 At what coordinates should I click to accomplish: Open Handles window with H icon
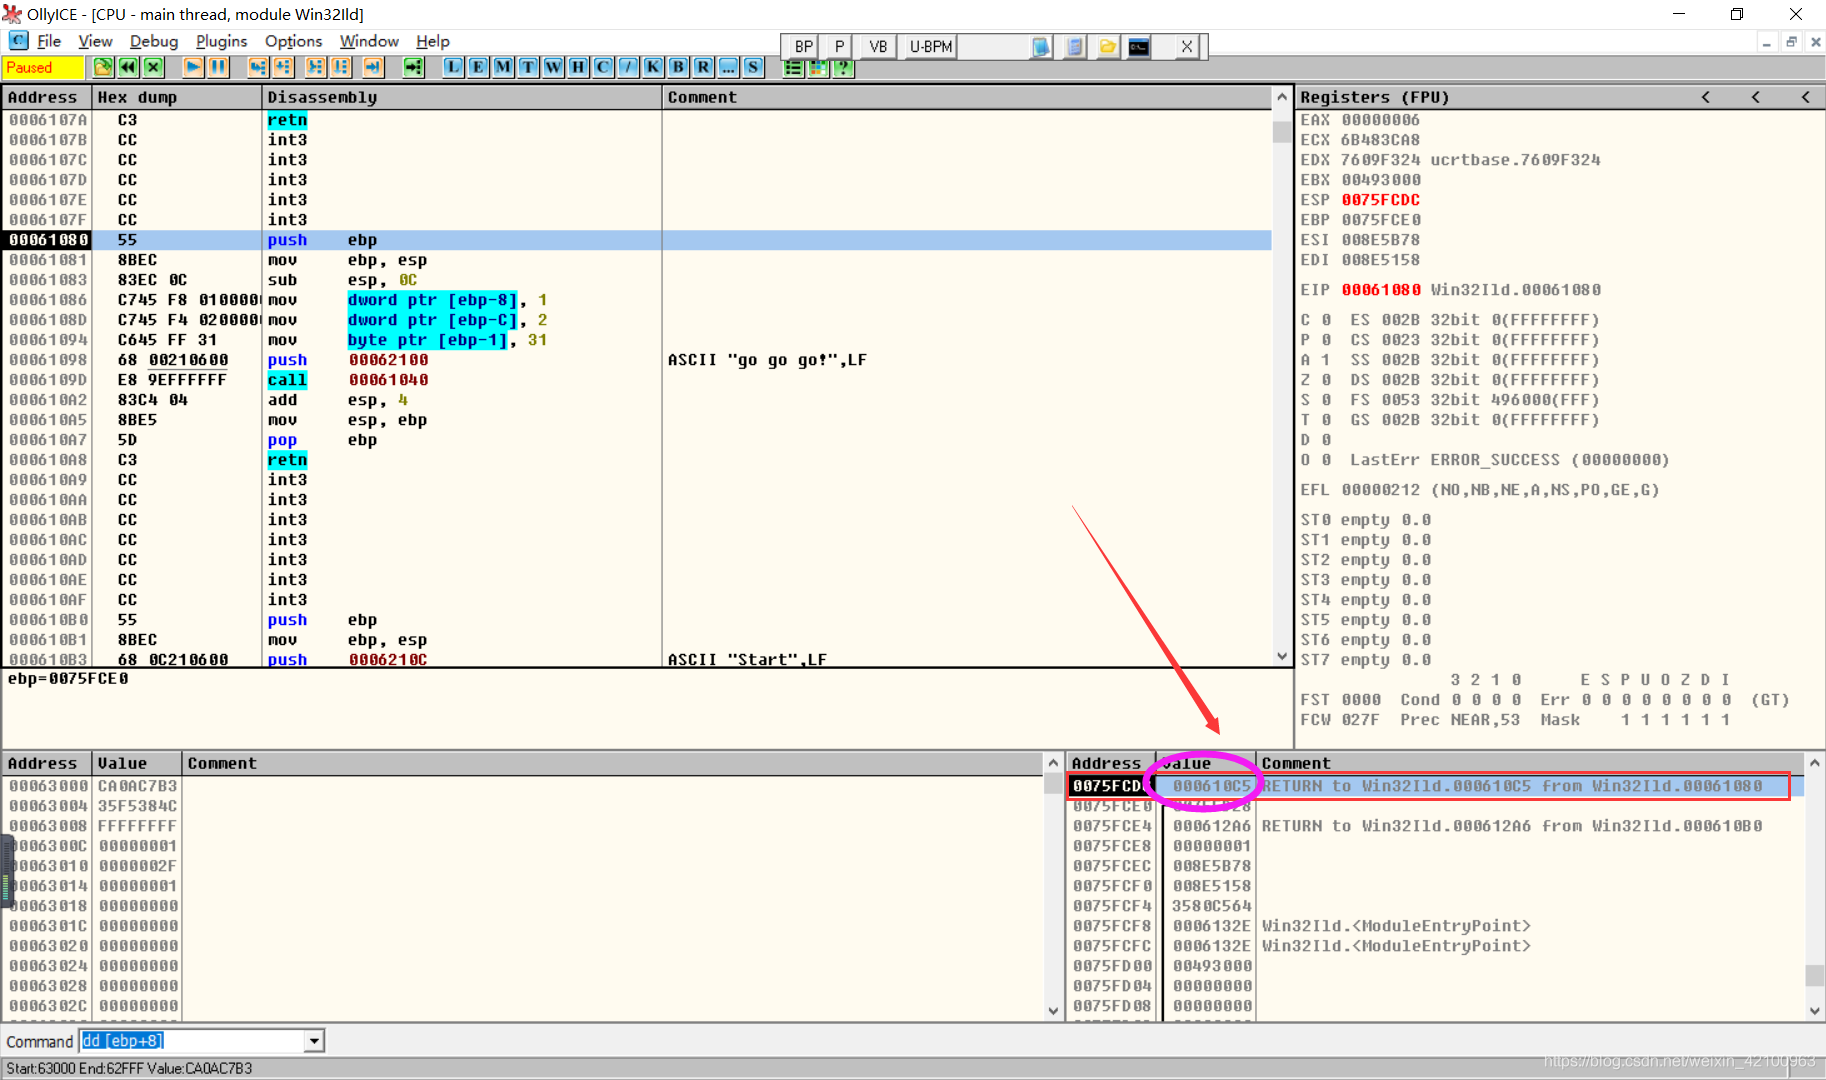(x=578, y=67)
